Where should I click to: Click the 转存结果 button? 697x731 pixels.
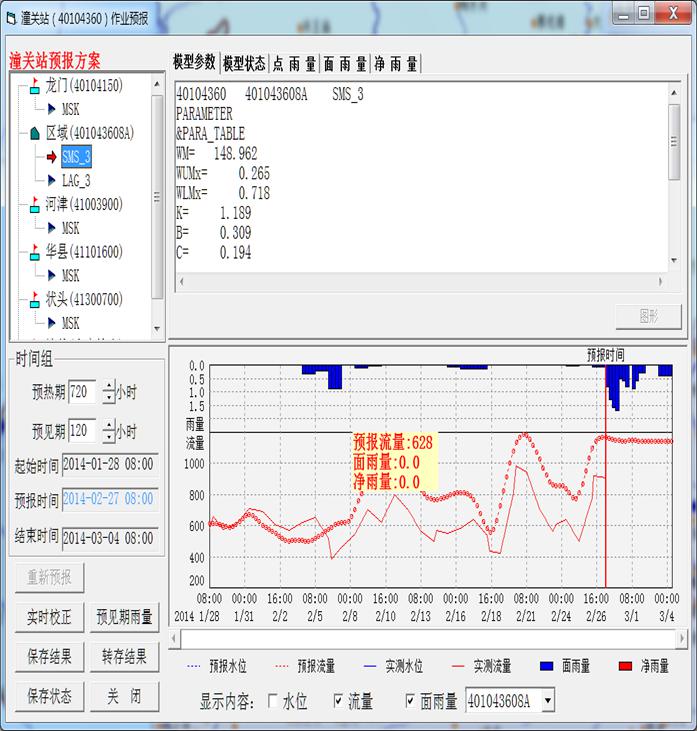(124, 657)
